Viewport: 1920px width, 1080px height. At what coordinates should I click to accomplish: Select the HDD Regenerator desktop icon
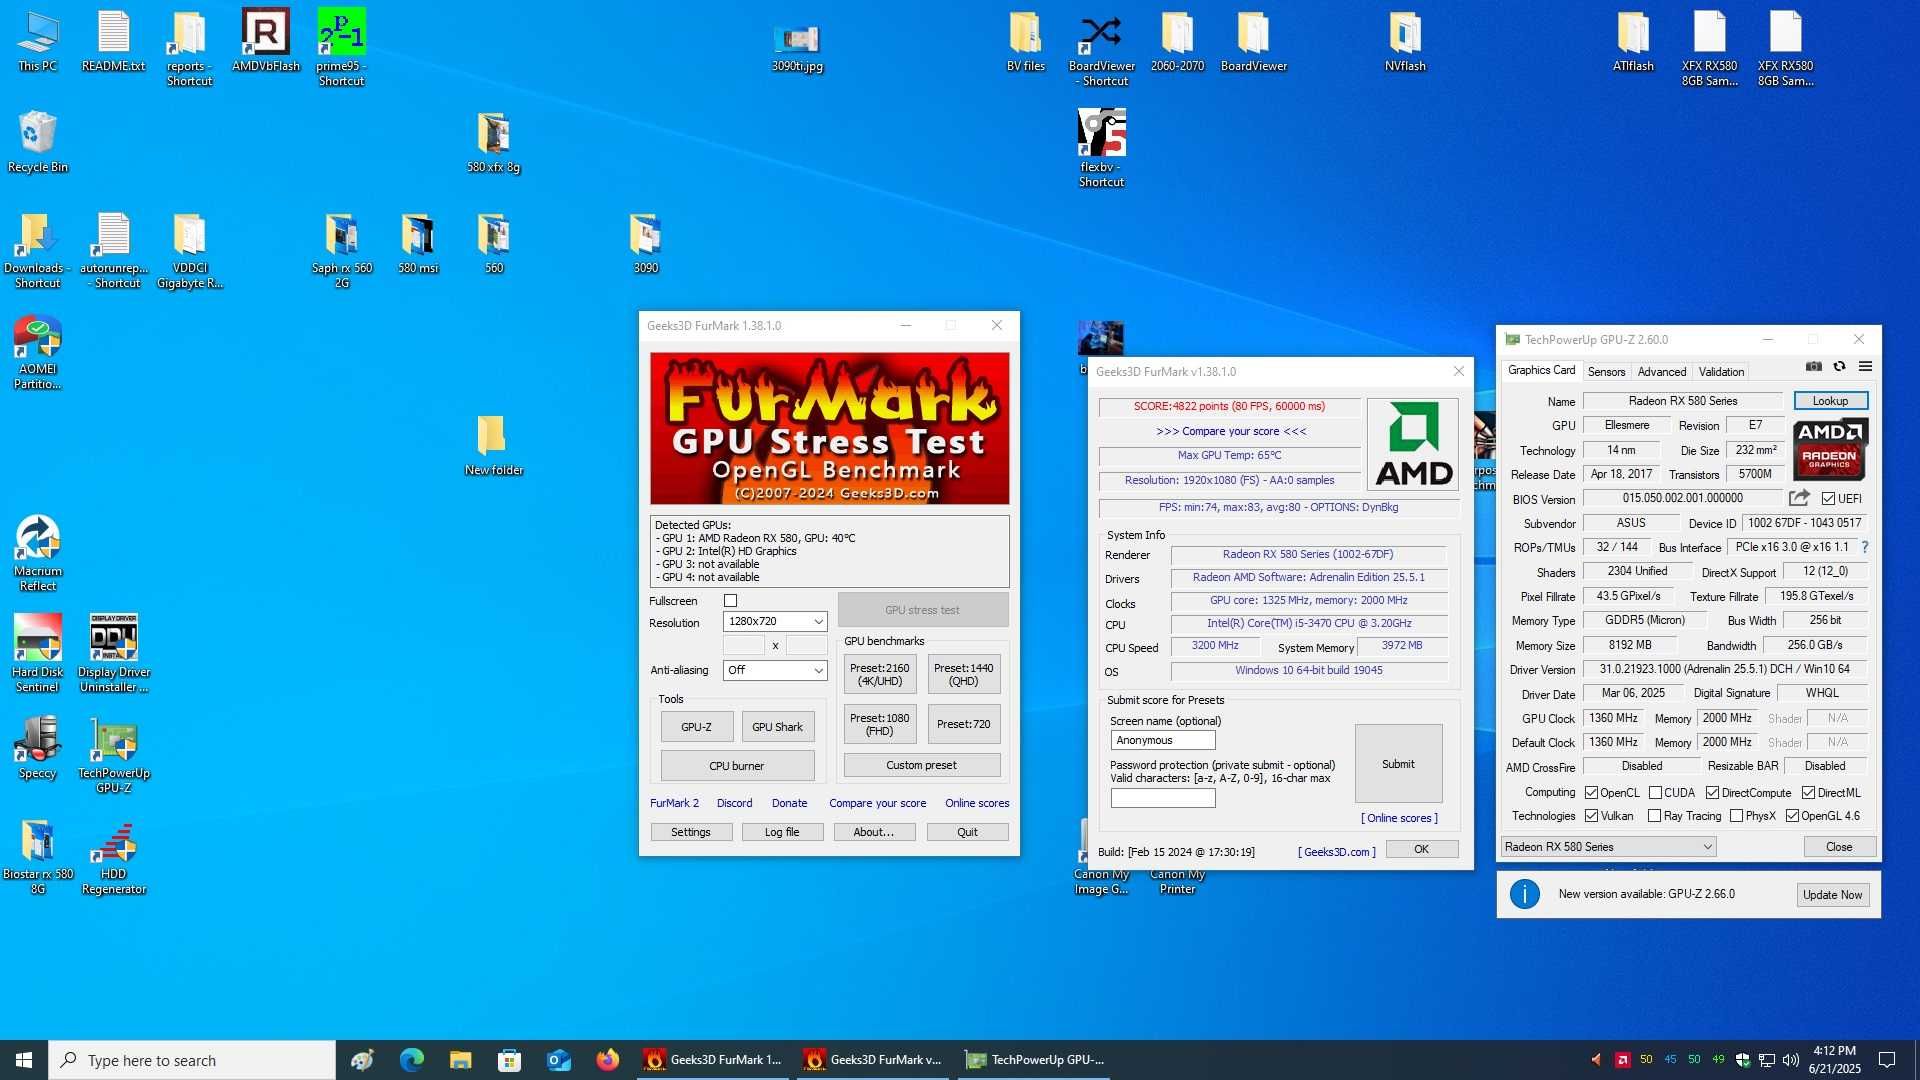pyautogui.click(x=114, y=857)
